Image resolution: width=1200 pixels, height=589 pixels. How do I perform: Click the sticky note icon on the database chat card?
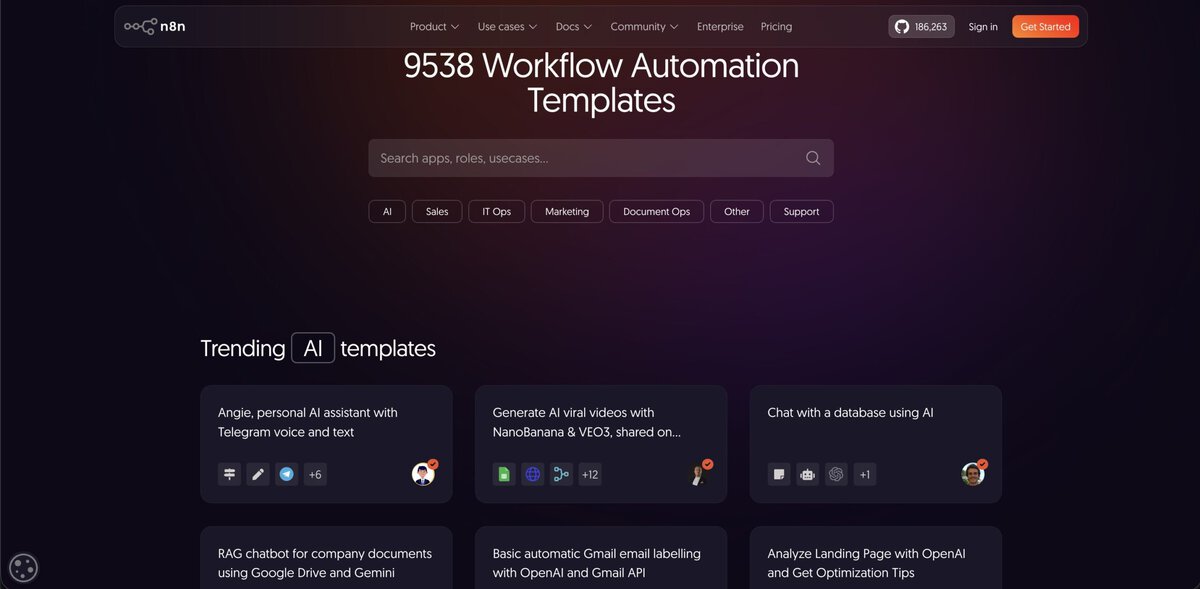click(779, 474)
